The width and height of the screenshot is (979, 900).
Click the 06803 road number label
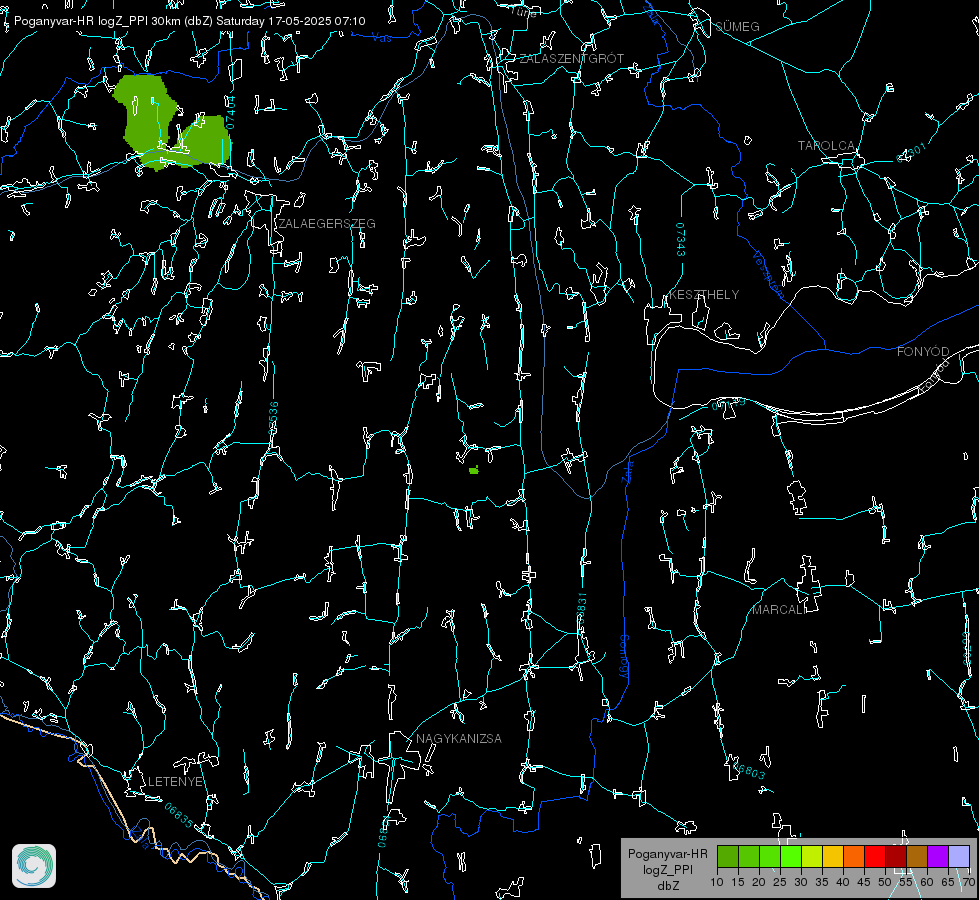(749, 771)
